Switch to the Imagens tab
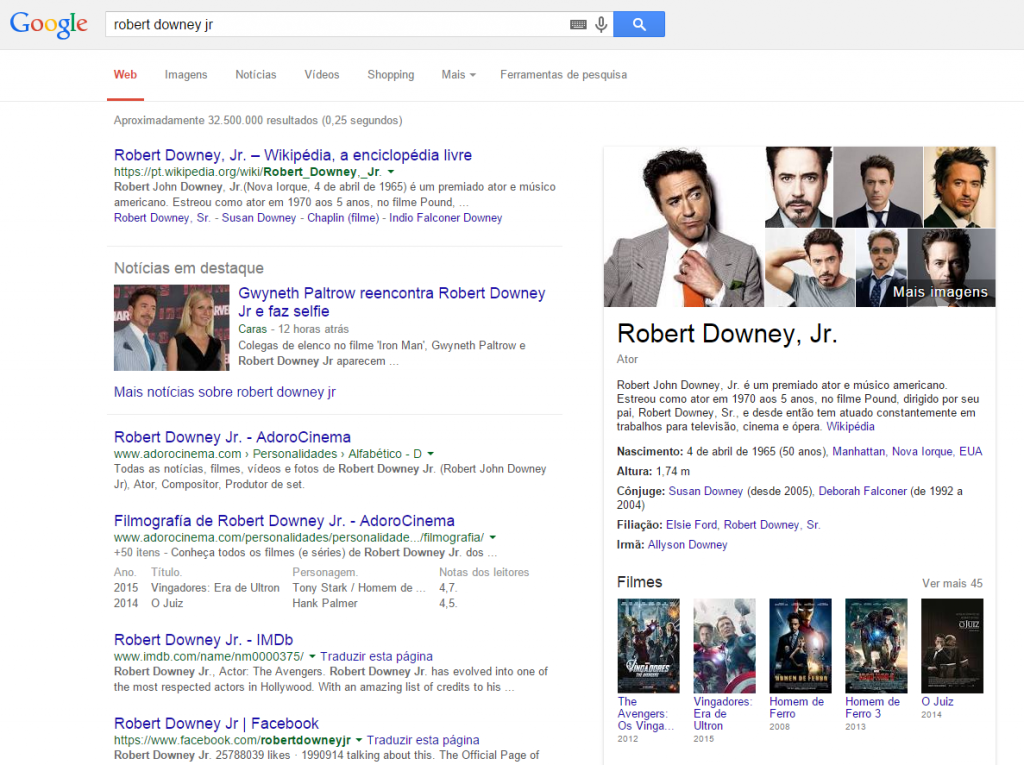1024x765 pixels. pyautogui.click(x=186, y=75)
